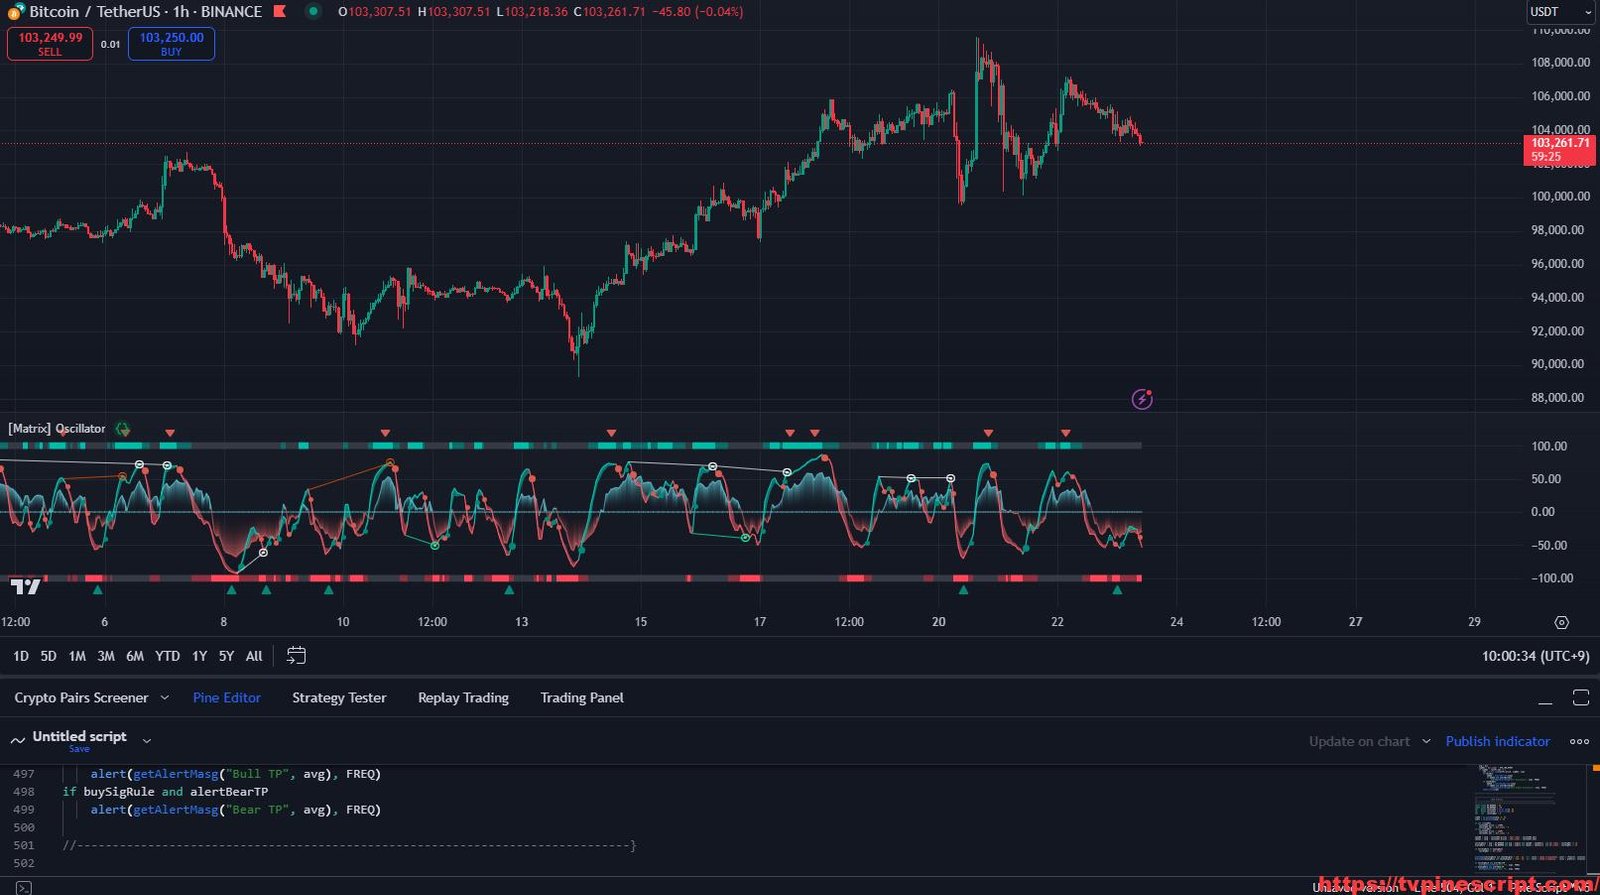Select the YTD time range
Image resolution: width=1600 pixels, height=895 pixels.
[167, 656]
